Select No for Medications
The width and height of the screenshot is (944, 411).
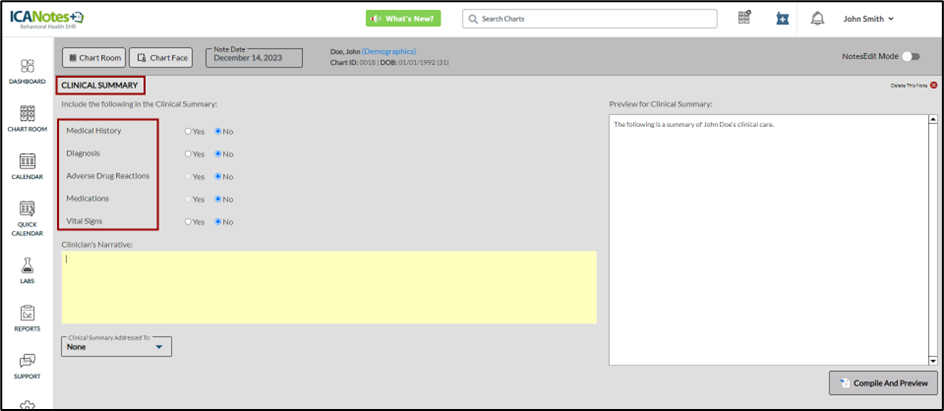[x=219, y=199]
